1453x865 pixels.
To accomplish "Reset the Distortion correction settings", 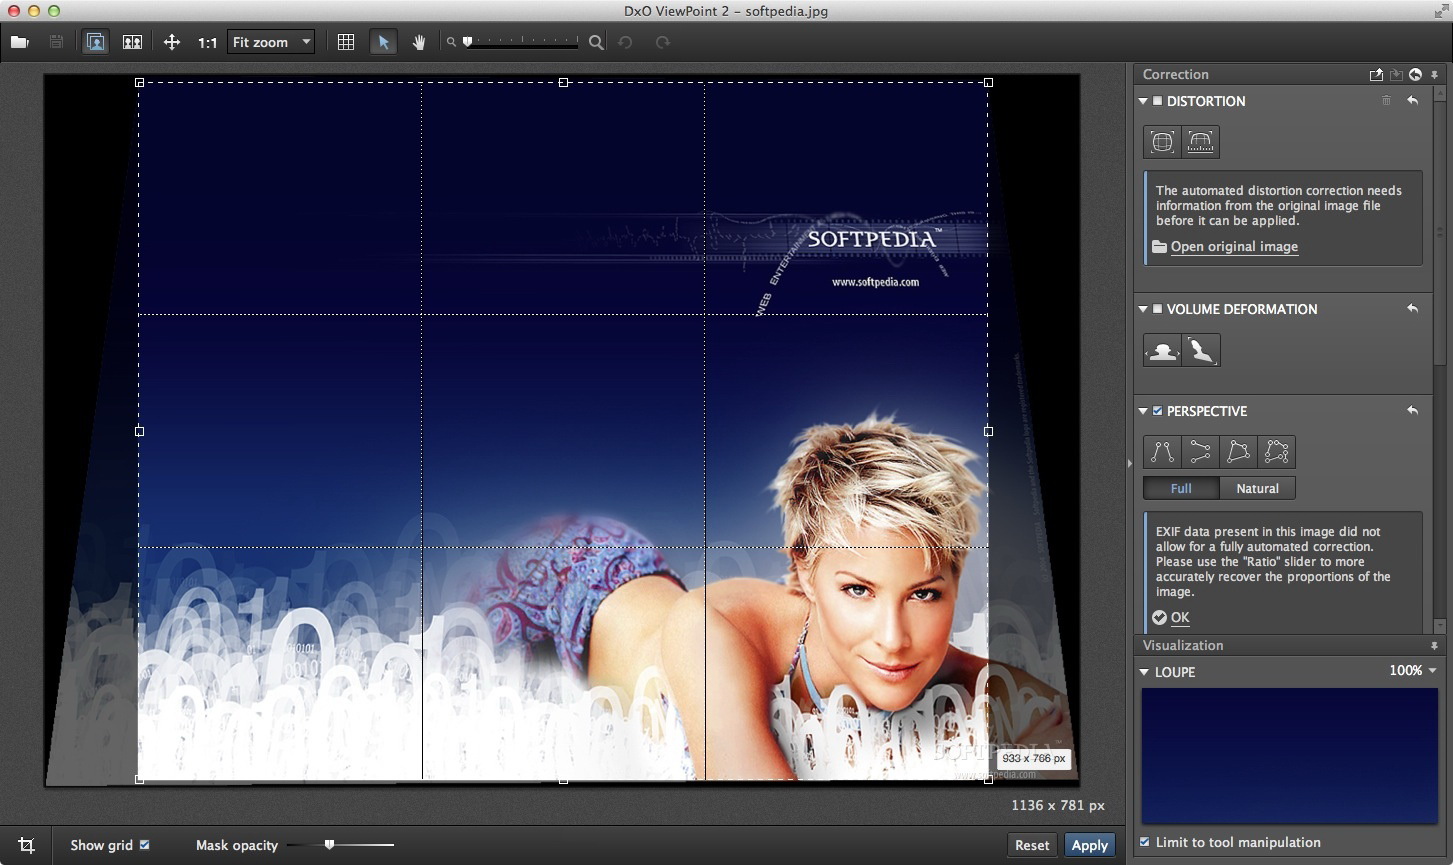I will [x=1412, y=101].
